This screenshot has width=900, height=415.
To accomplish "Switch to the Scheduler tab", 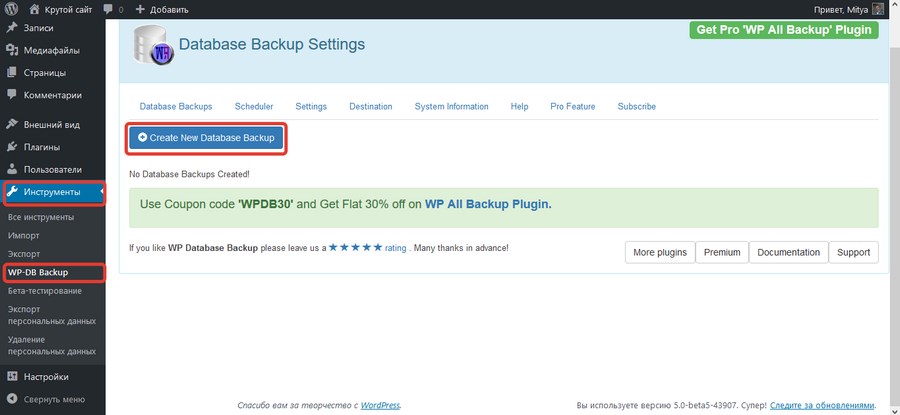I will 254,106.
